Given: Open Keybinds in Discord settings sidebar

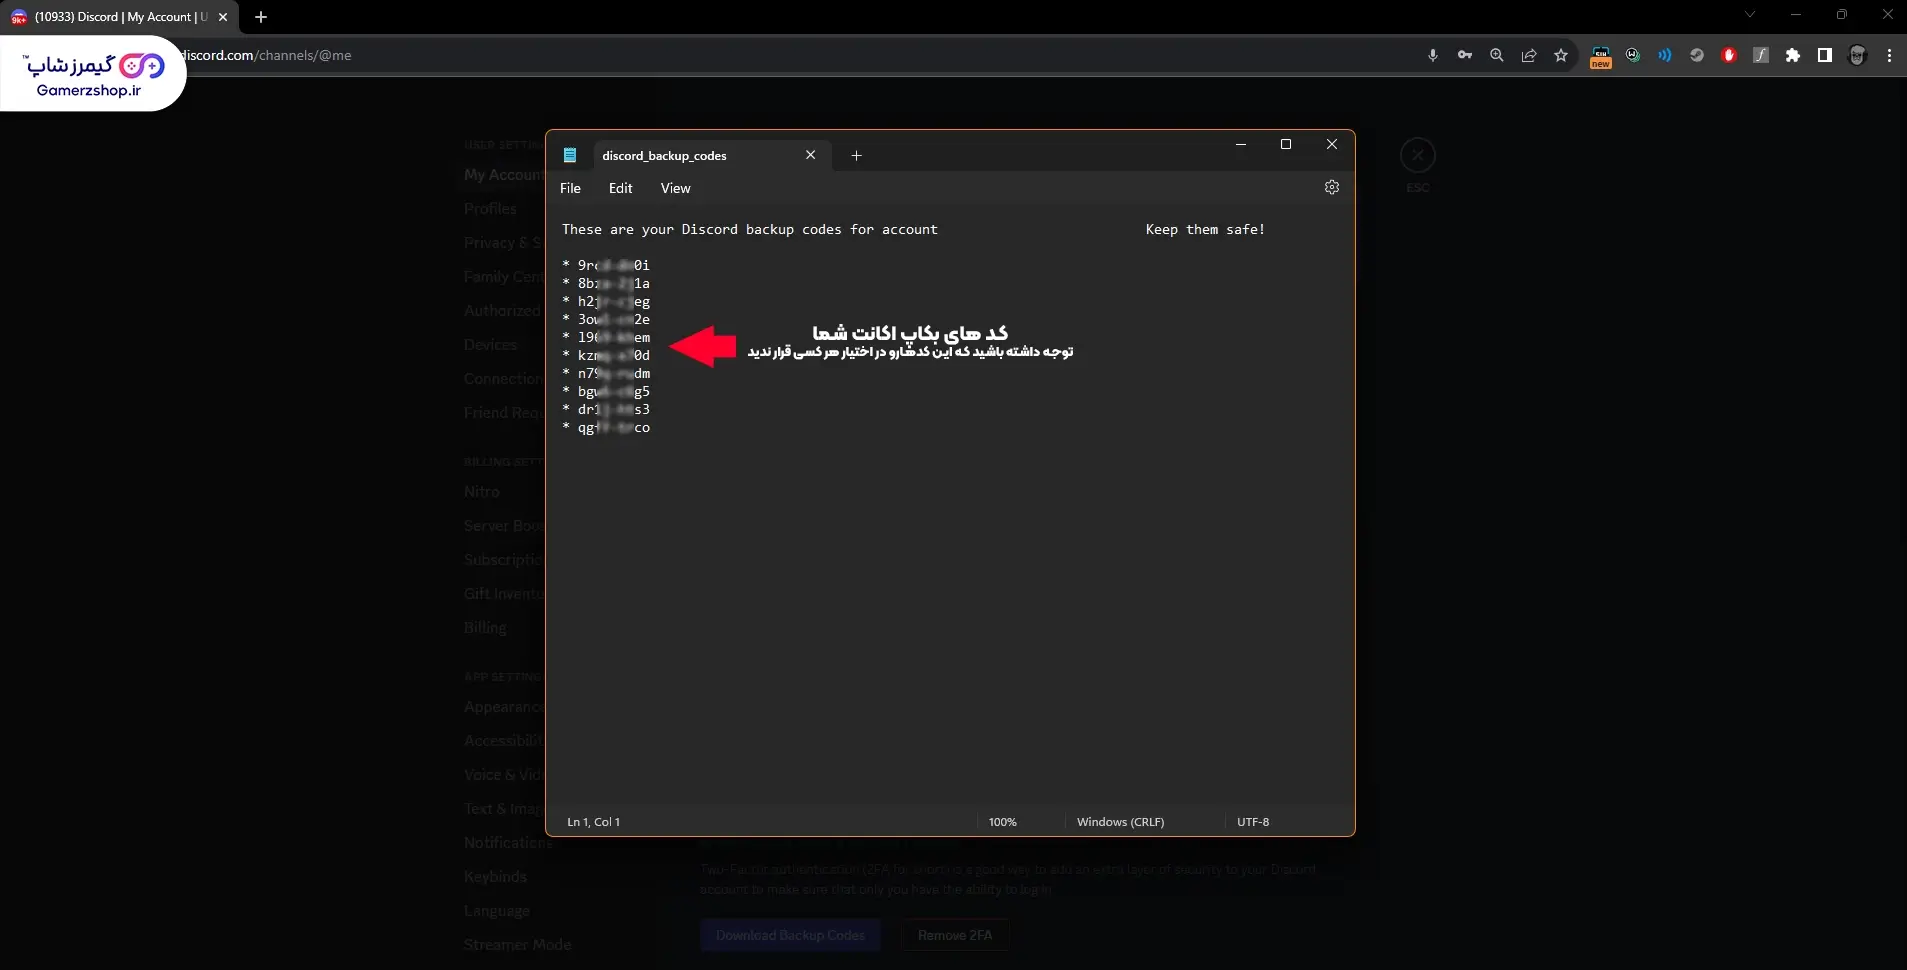Looking at the screenshot, I should (495, 876).
